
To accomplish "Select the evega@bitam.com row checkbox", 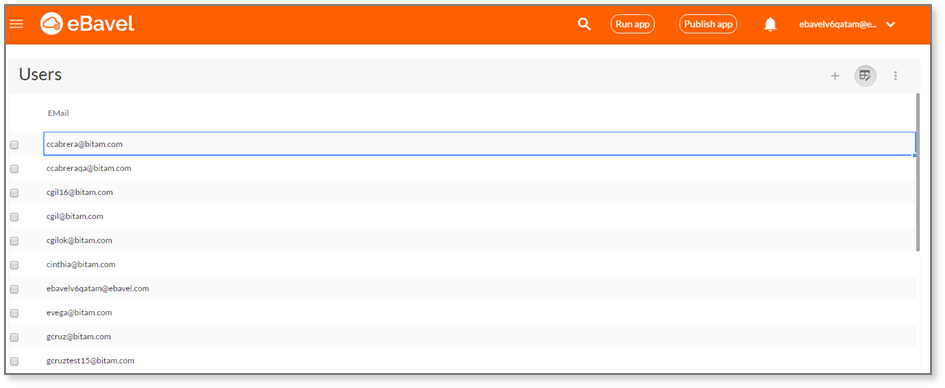I will [14, 313].
